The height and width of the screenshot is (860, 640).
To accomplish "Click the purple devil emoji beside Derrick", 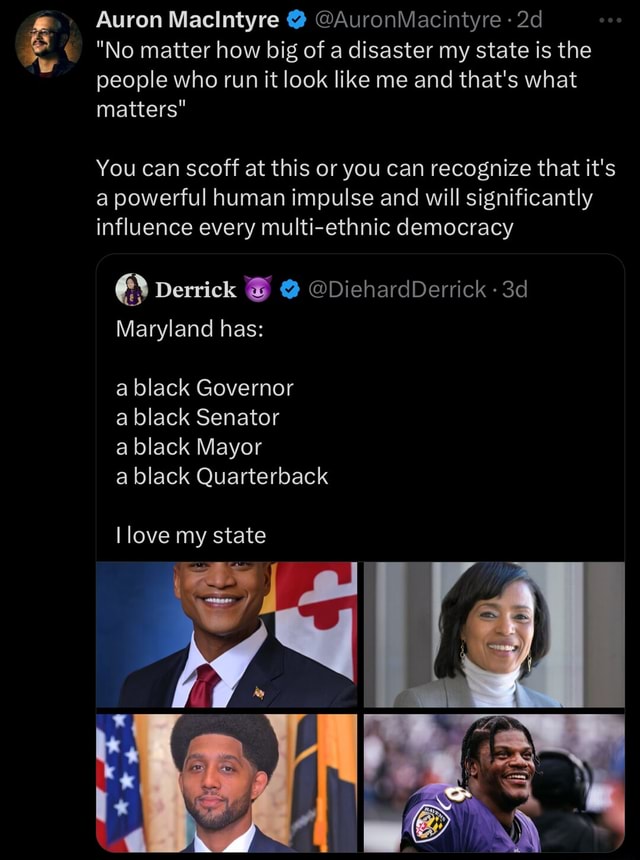I will (259, 291).
